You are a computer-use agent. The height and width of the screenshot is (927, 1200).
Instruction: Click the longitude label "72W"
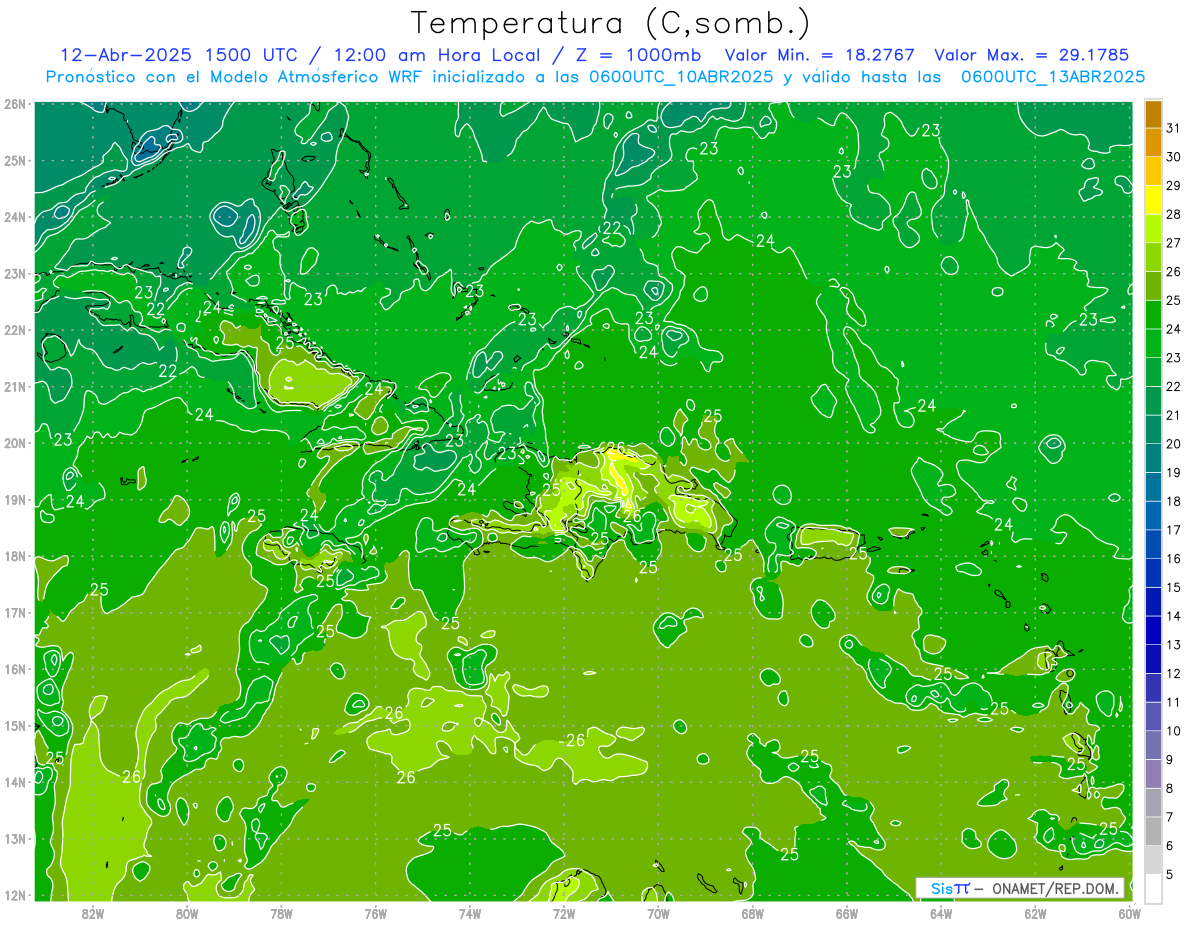(564, 913)
